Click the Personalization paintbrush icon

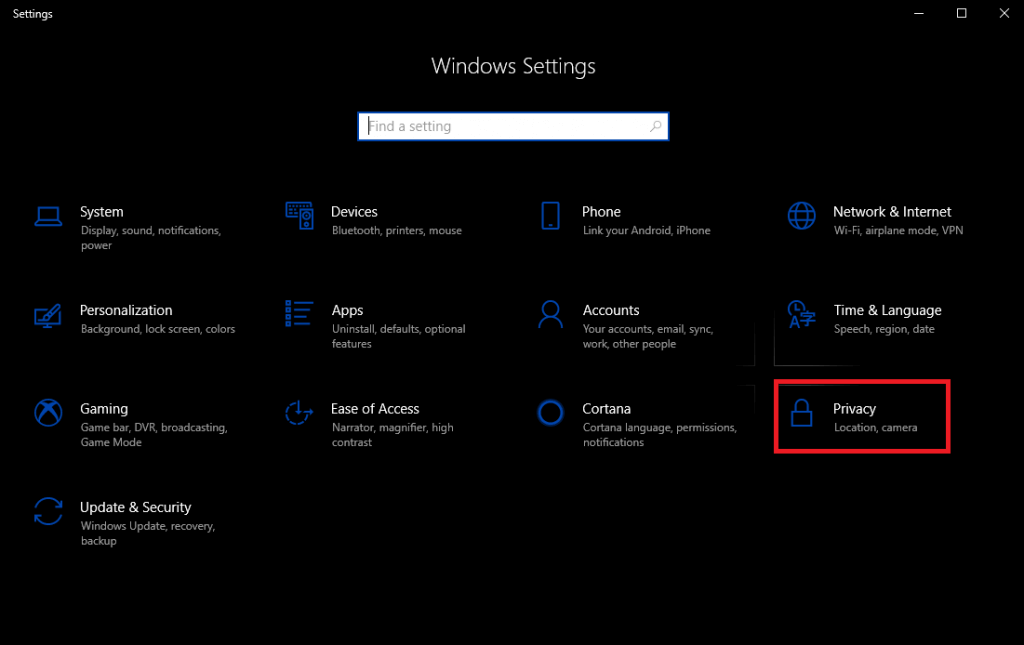[48, 315]
